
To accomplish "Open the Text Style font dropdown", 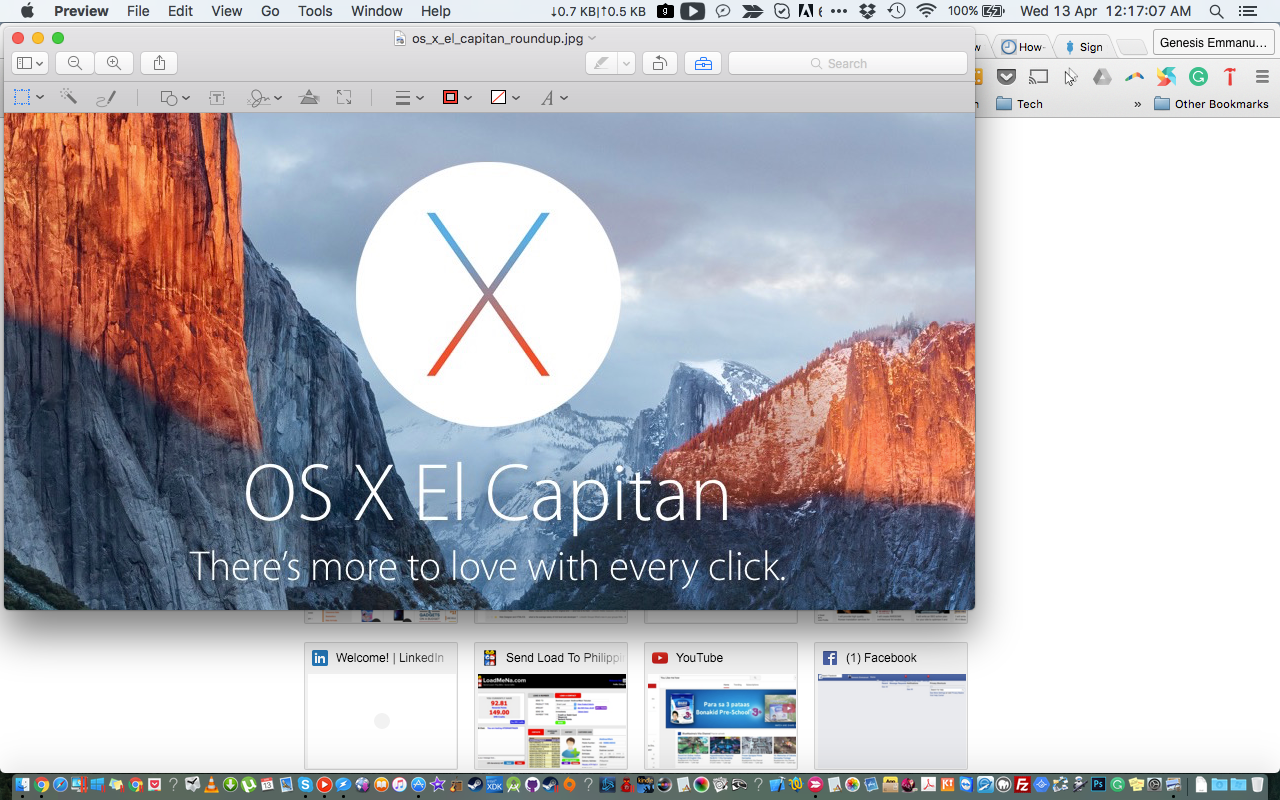I will 554,97.
